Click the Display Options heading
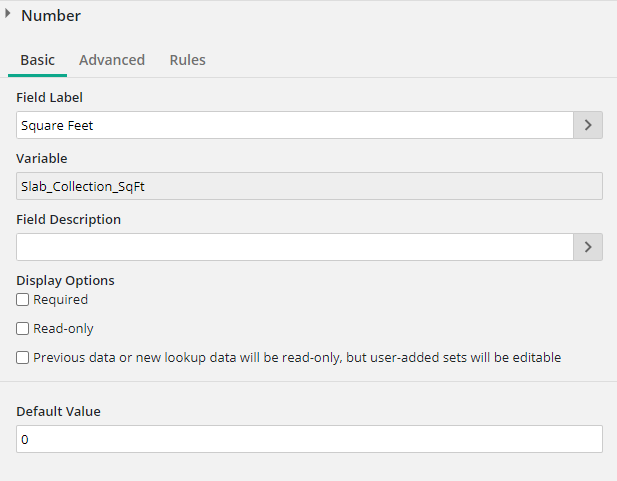The image size is (617, 481). click(65, 280)
